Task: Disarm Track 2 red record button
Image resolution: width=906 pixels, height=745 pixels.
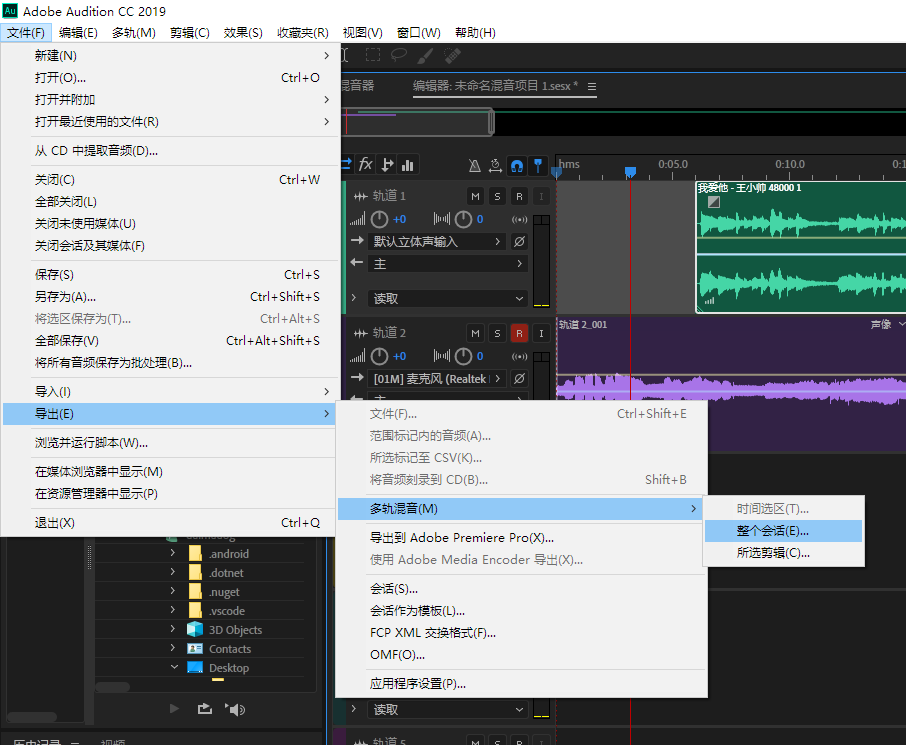Action: (x=519, y=333)
